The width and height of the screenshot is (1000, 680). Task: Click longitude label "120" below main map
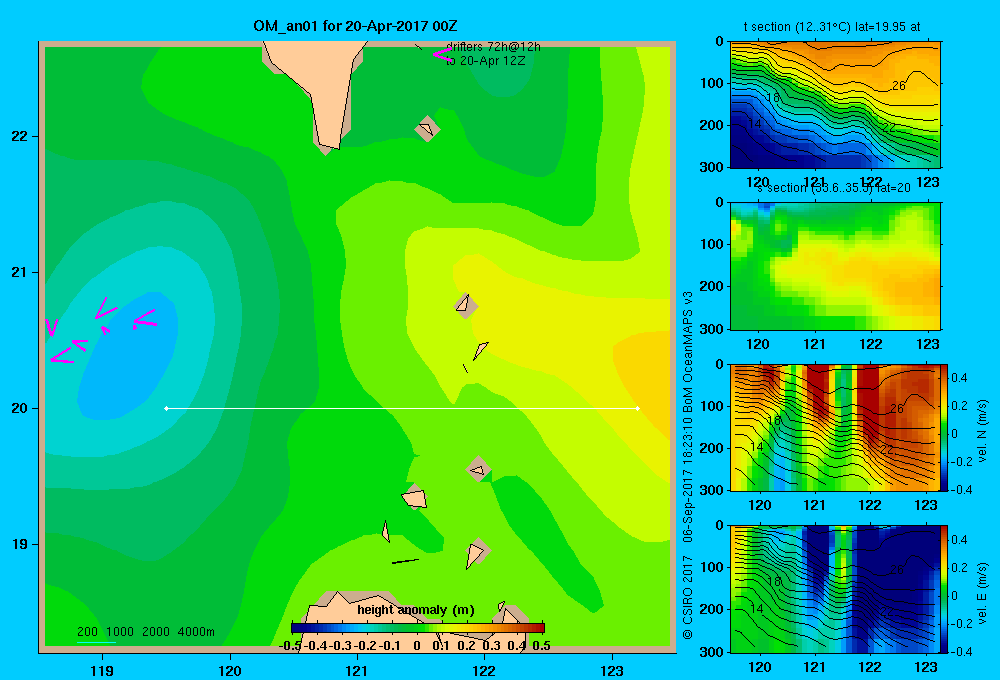point(230,670)
